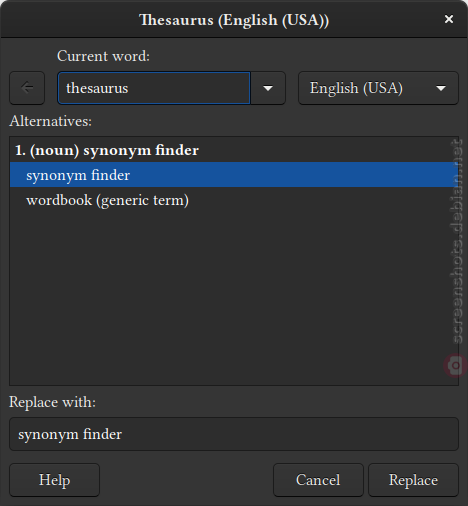Image resolution: width=468 pixels, height=506 pixels.
Task: Click the red camera watermark icon
Action: 455,366
